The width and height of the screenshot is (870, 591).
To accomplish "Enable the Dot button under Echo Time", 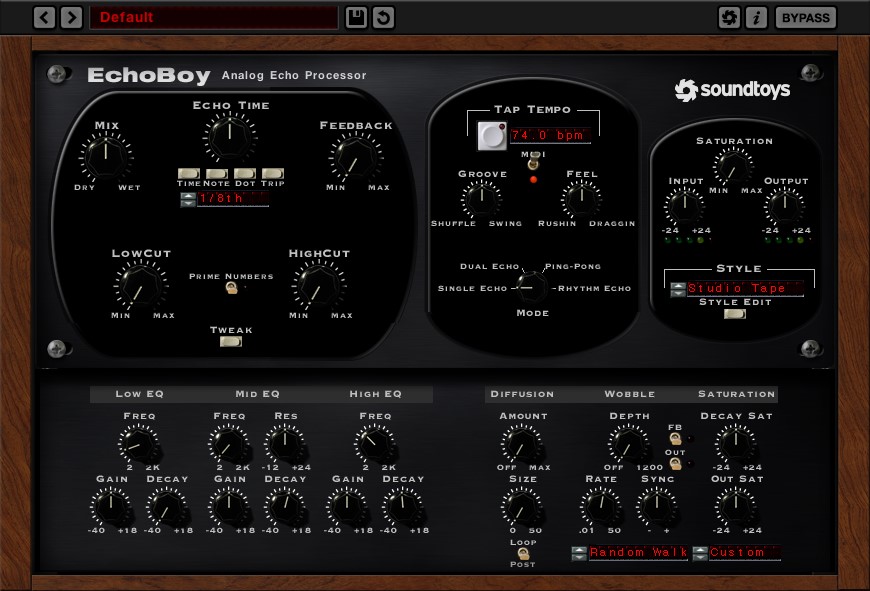I will tap(245, 174).
